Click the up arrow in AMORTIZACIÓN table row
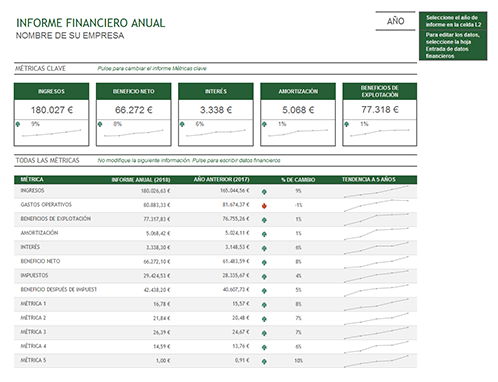 (264, 234)
